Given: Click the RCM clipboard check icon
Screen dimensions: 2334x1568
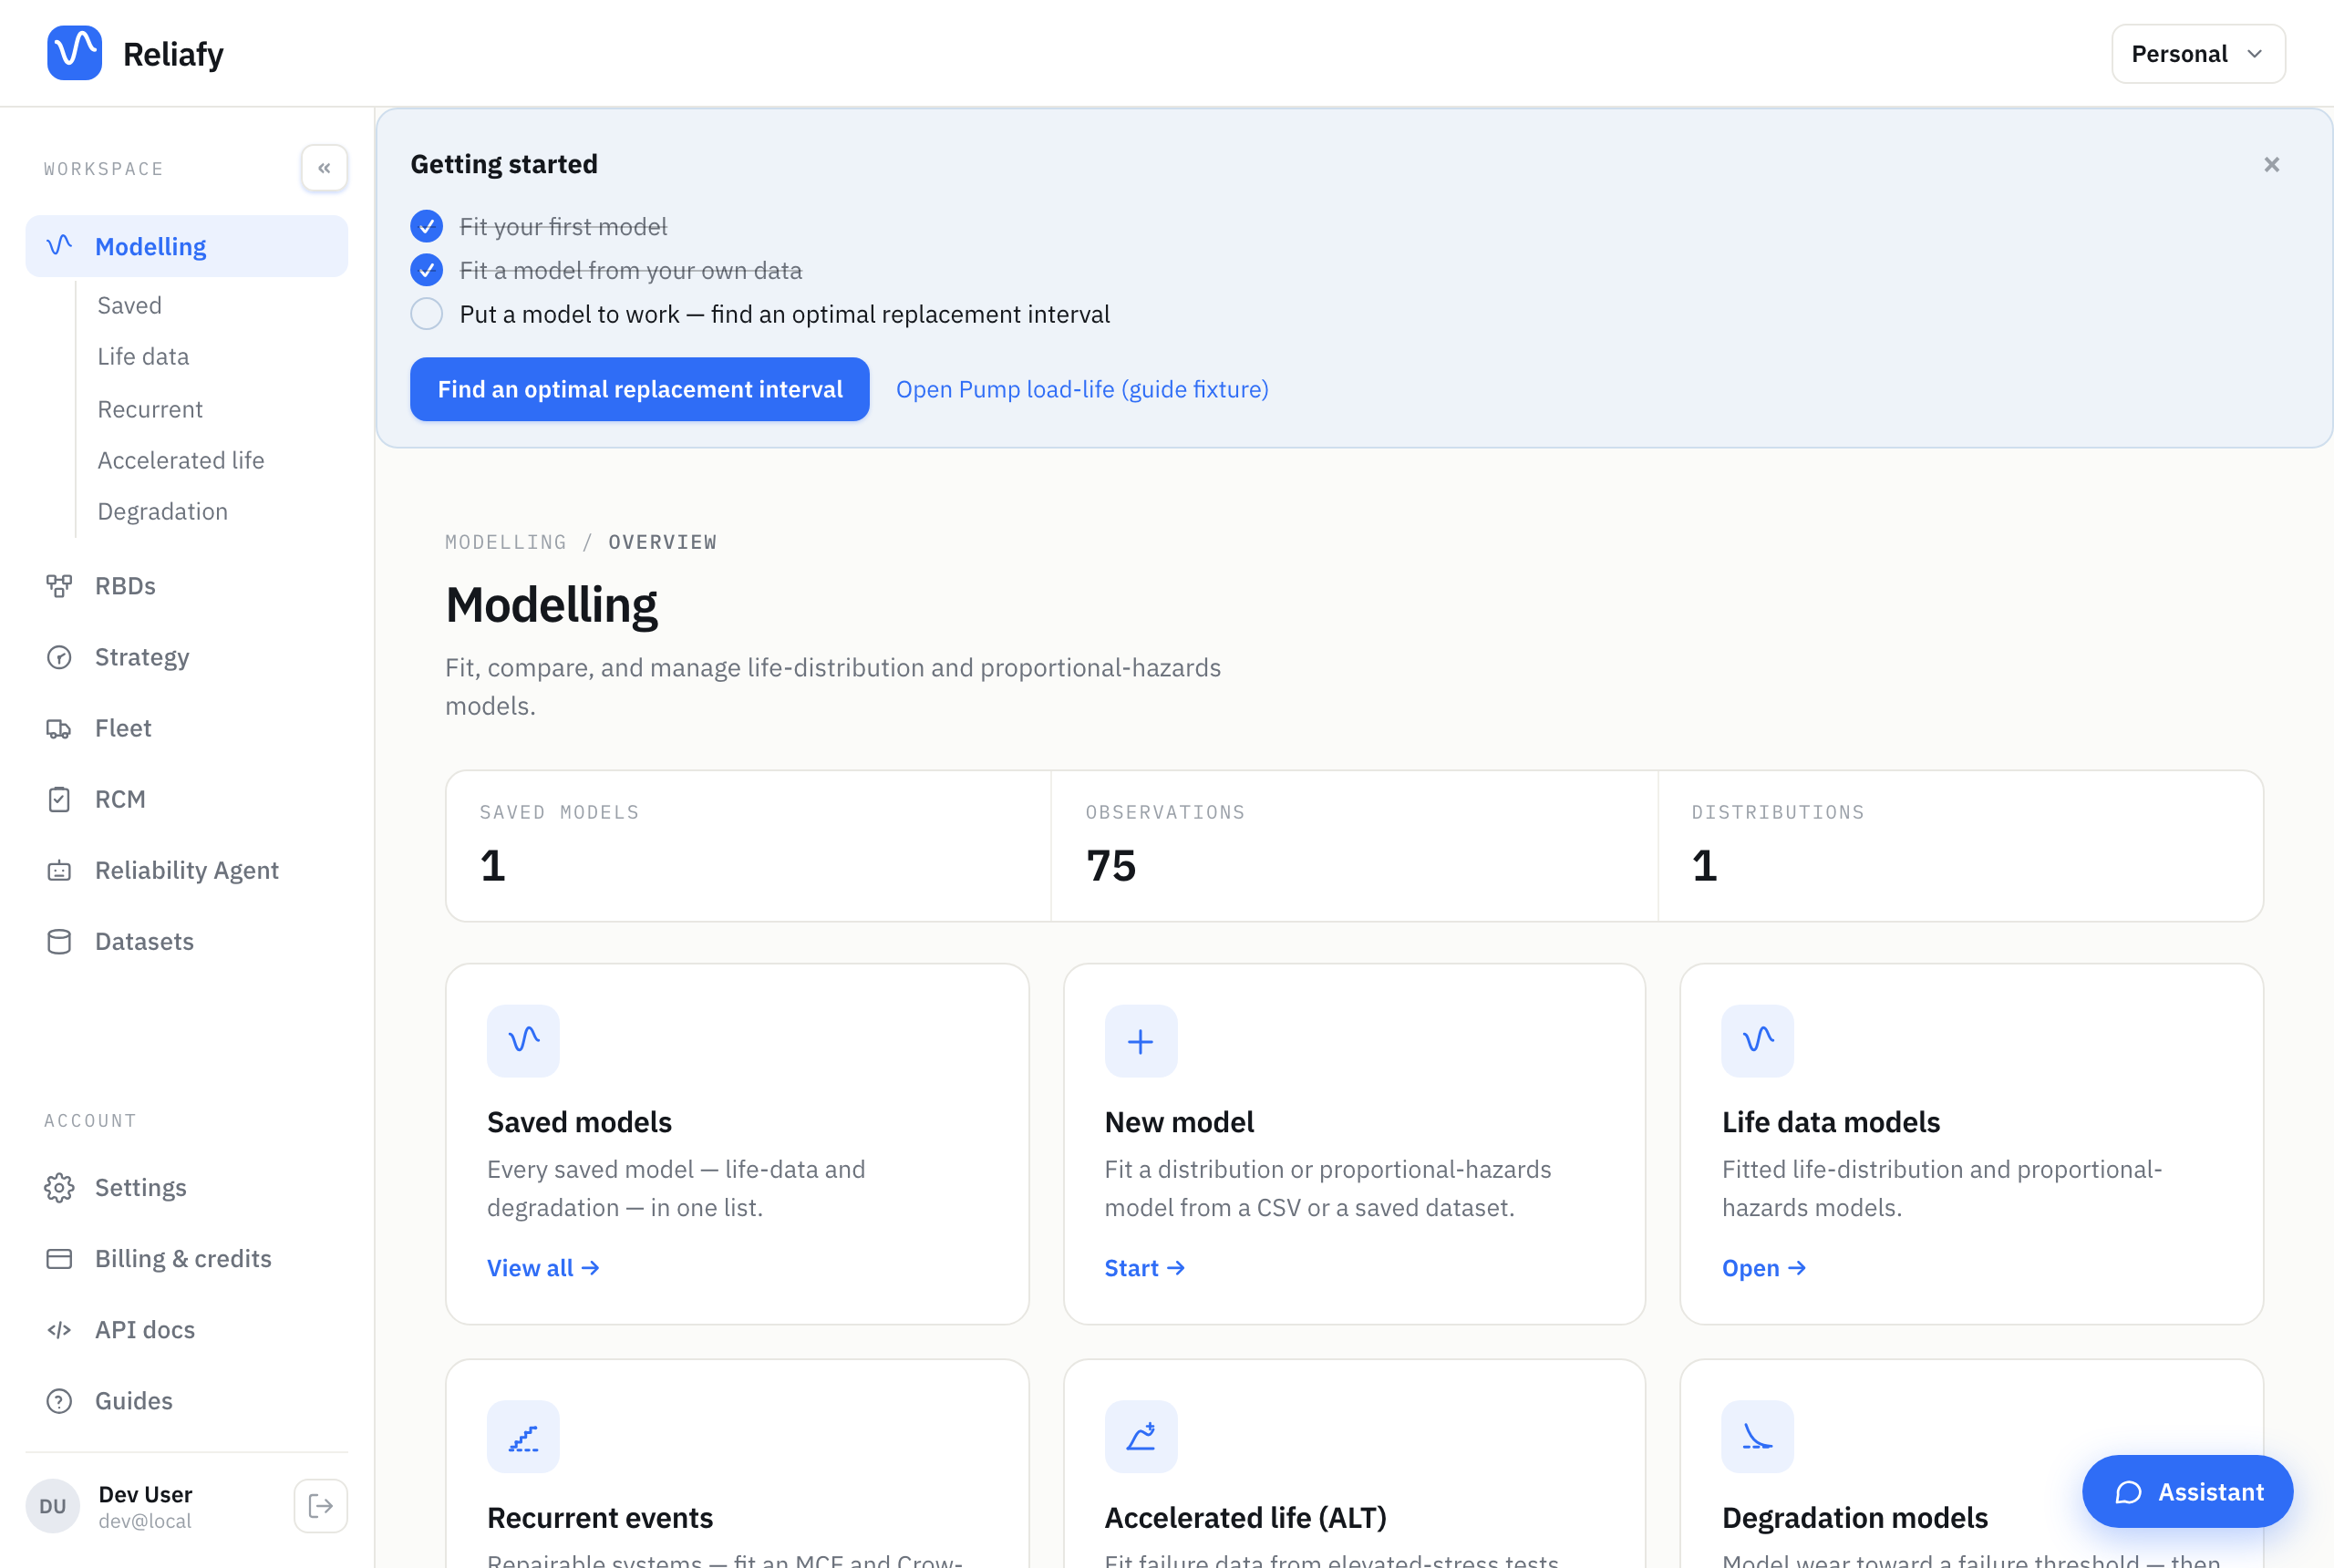Looking at the screenshot, I should [x=59, y=799].
